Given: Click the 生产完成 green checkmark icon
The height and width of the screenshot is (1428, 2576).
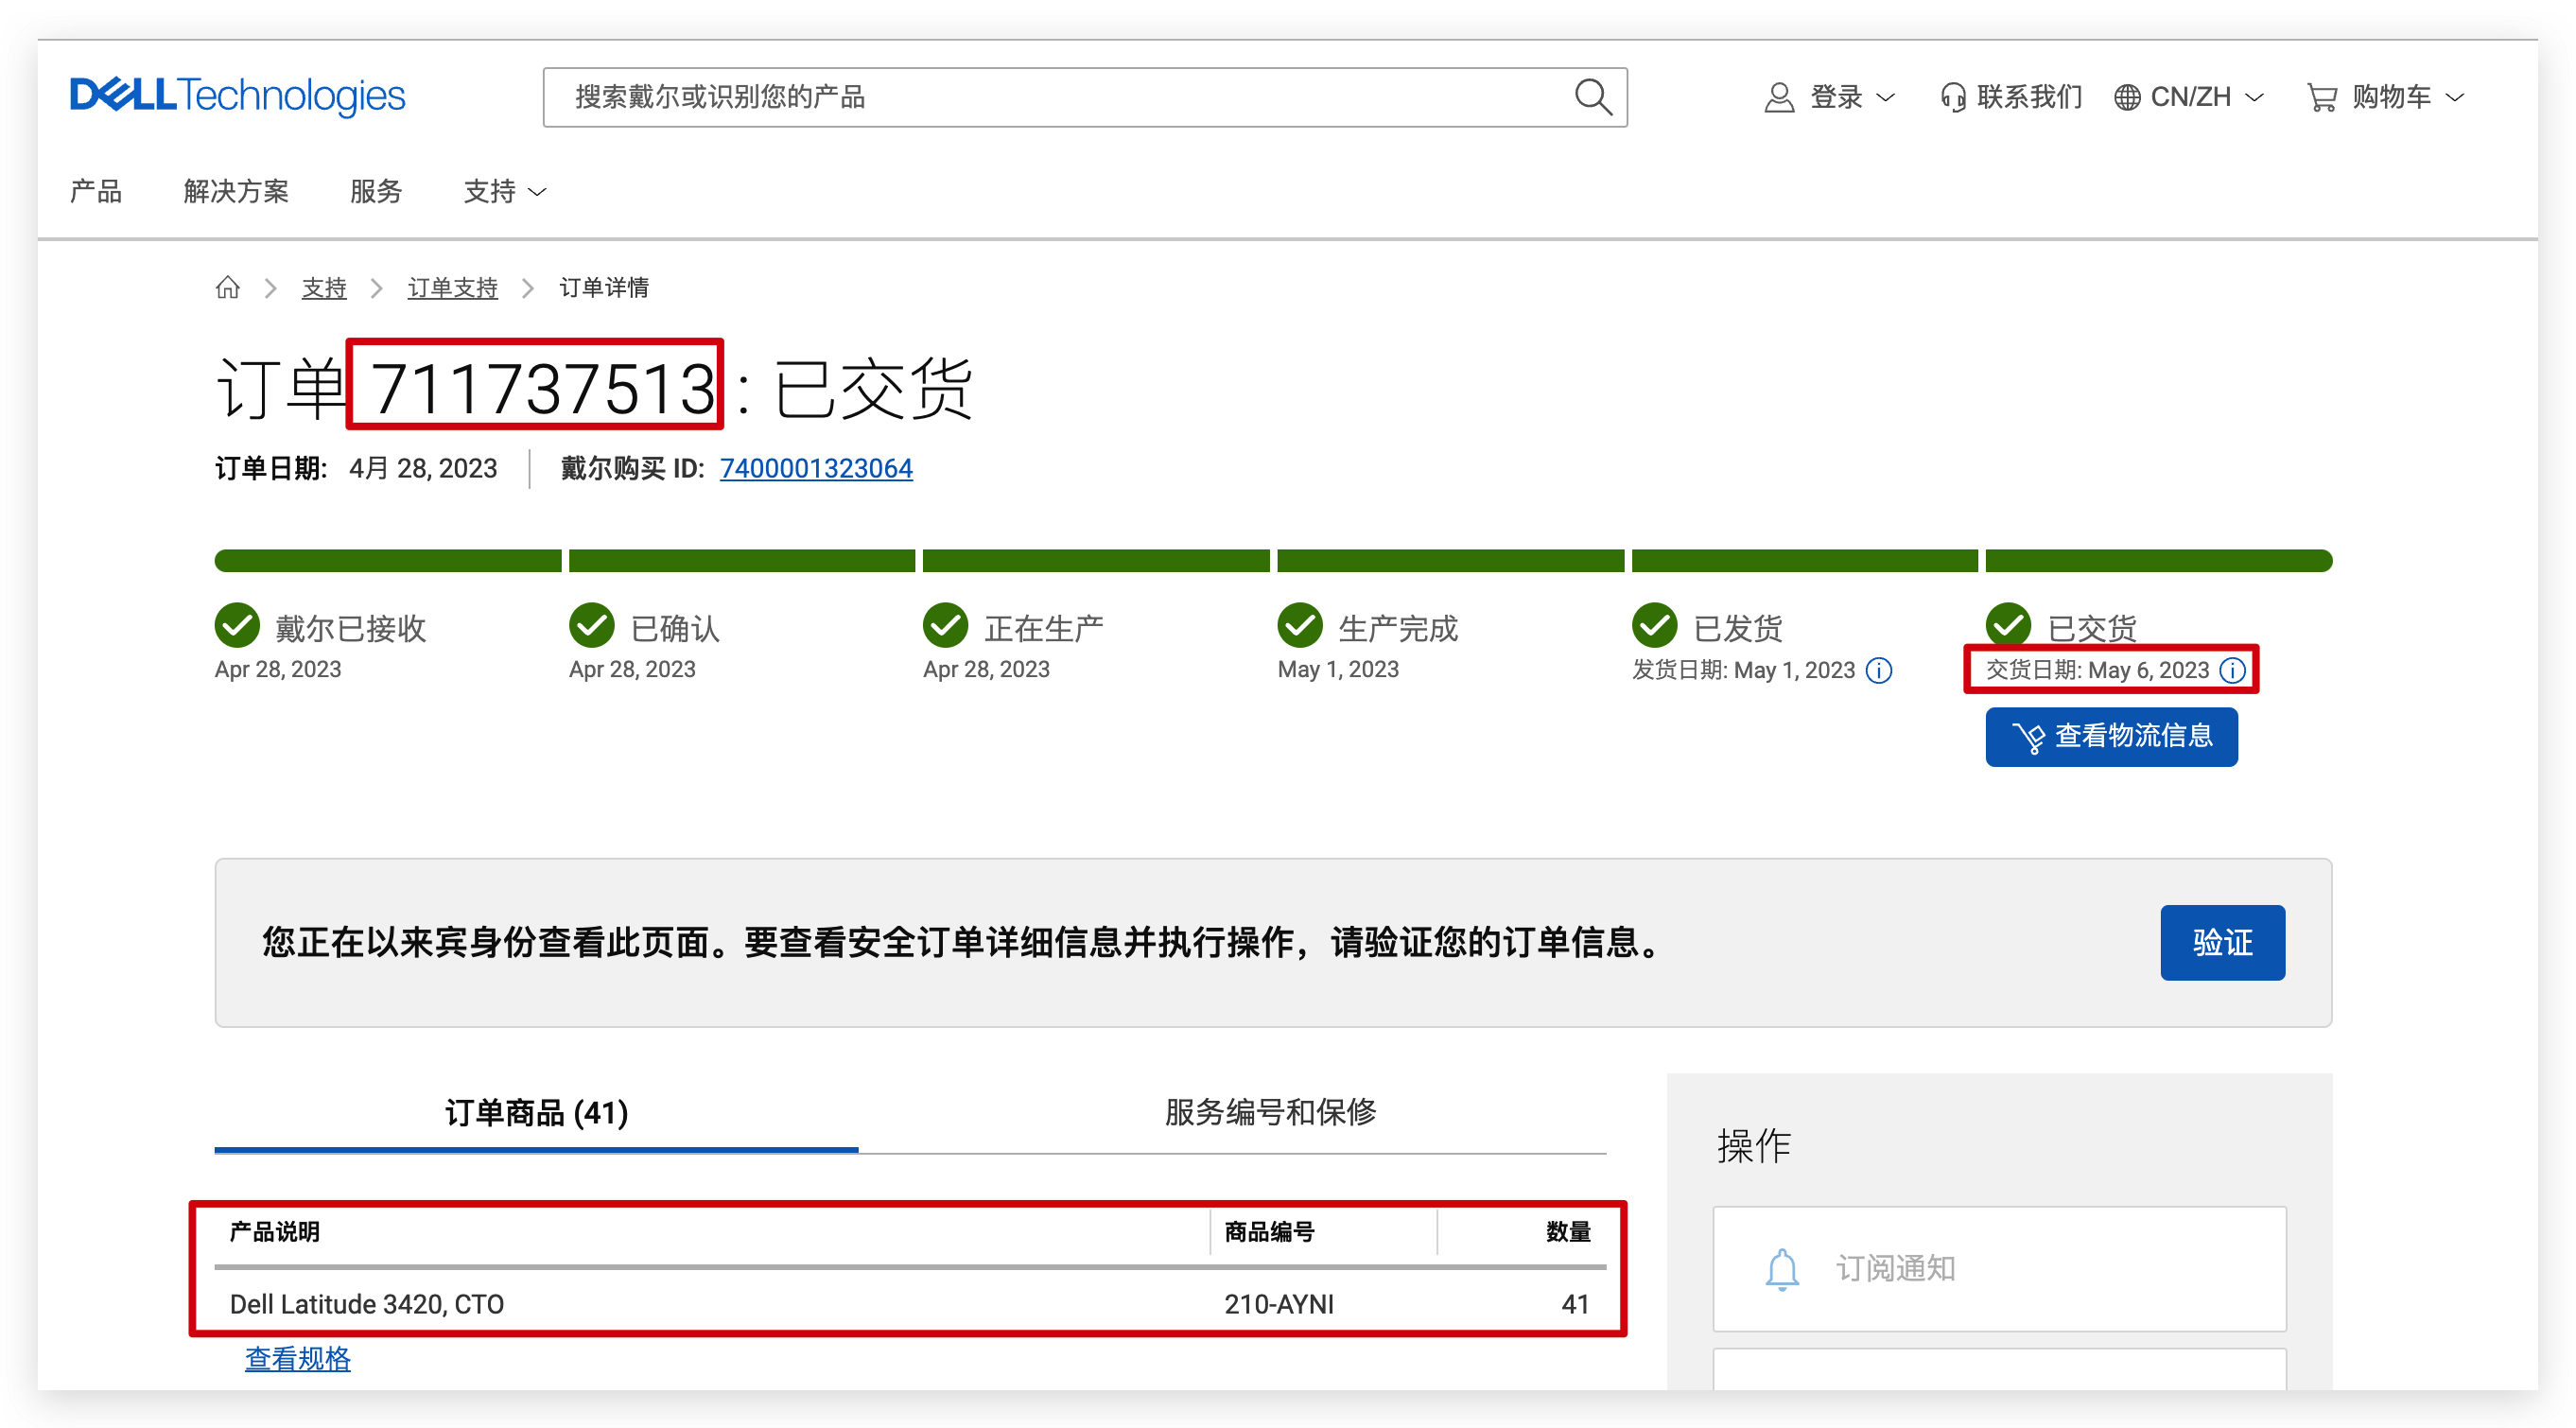Looking at the screenshot, I should pos(1300,625).
